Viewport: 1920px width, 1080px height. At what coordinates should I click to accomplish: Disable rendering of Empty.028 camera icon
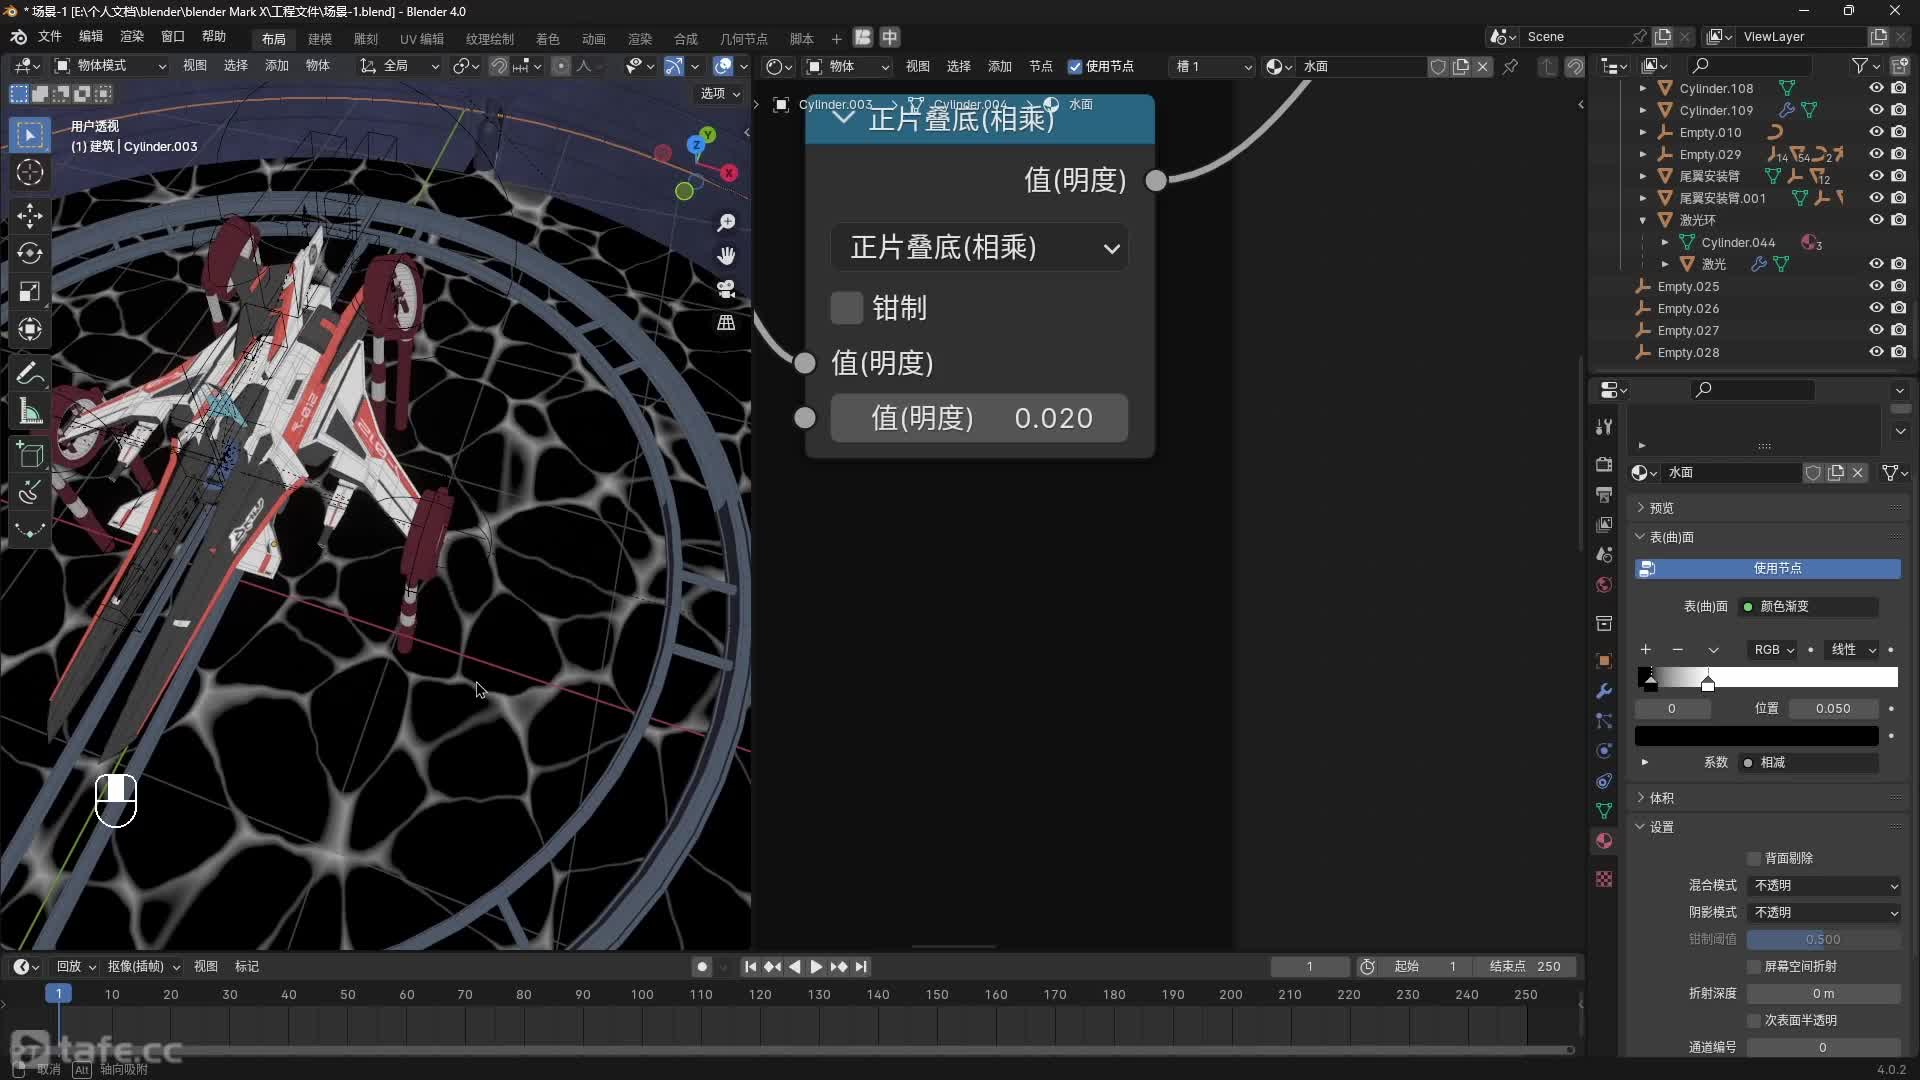point(1898,352)
